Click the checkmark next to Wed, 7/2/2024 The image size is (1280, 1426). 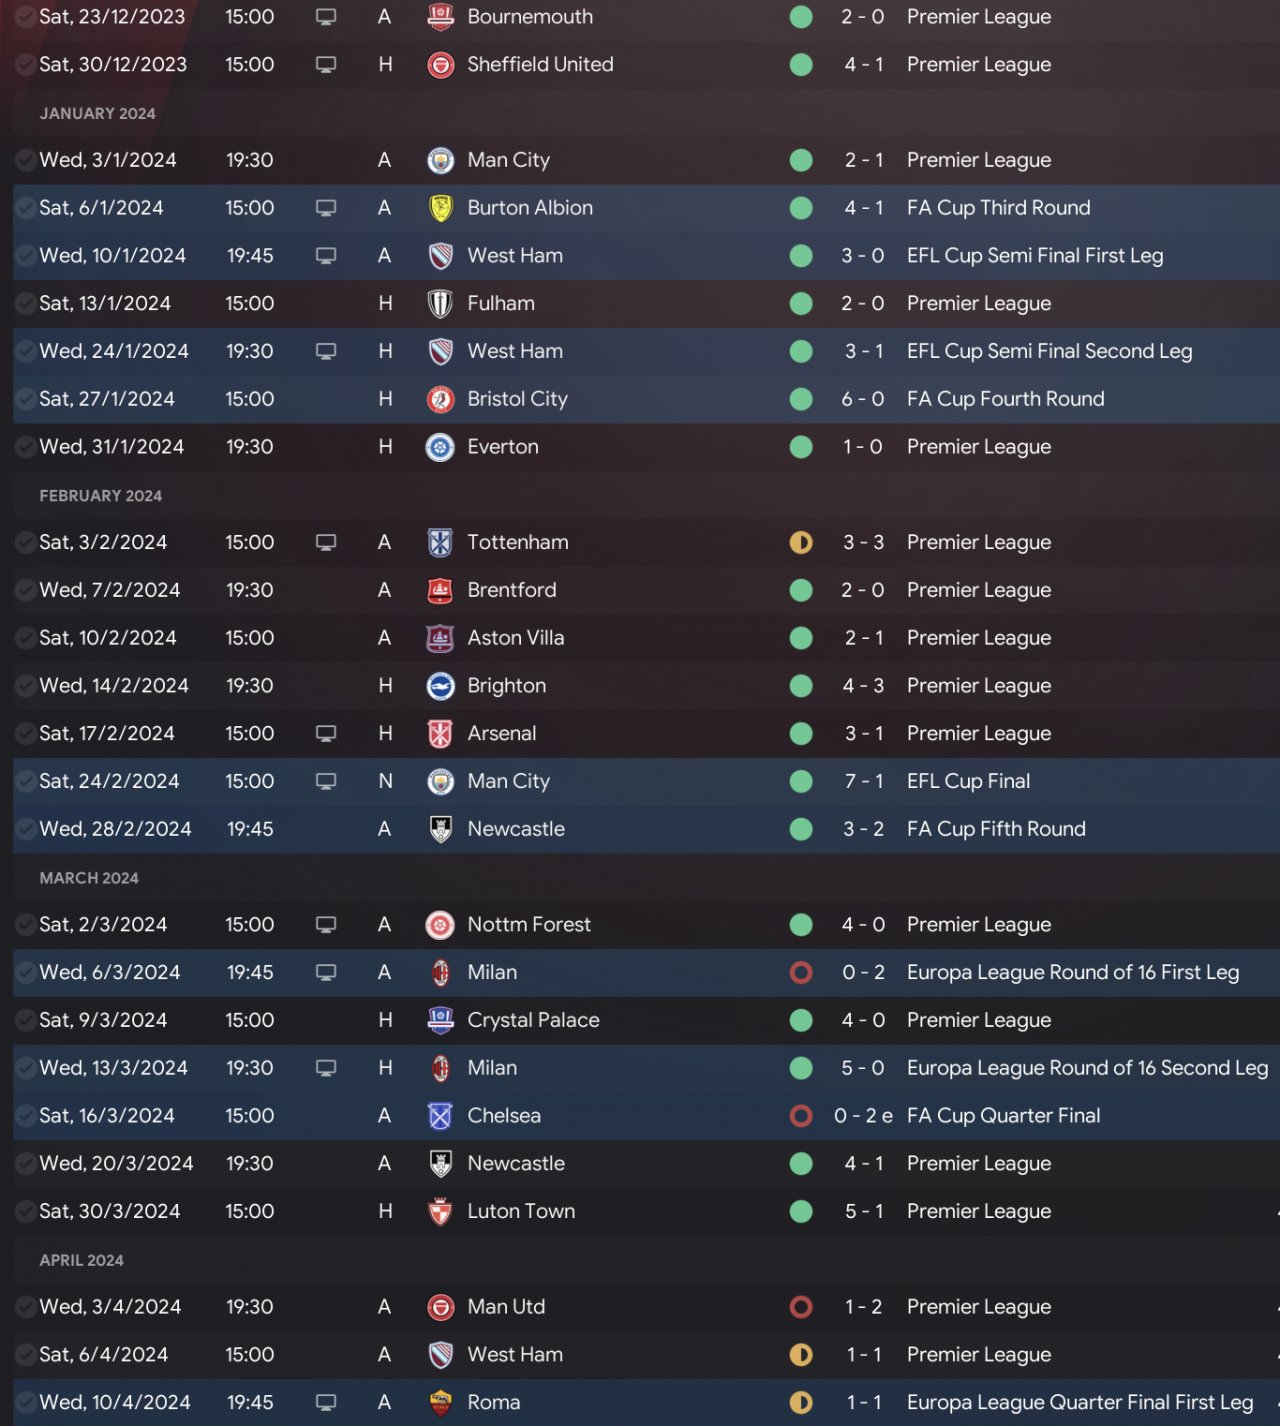25,591
